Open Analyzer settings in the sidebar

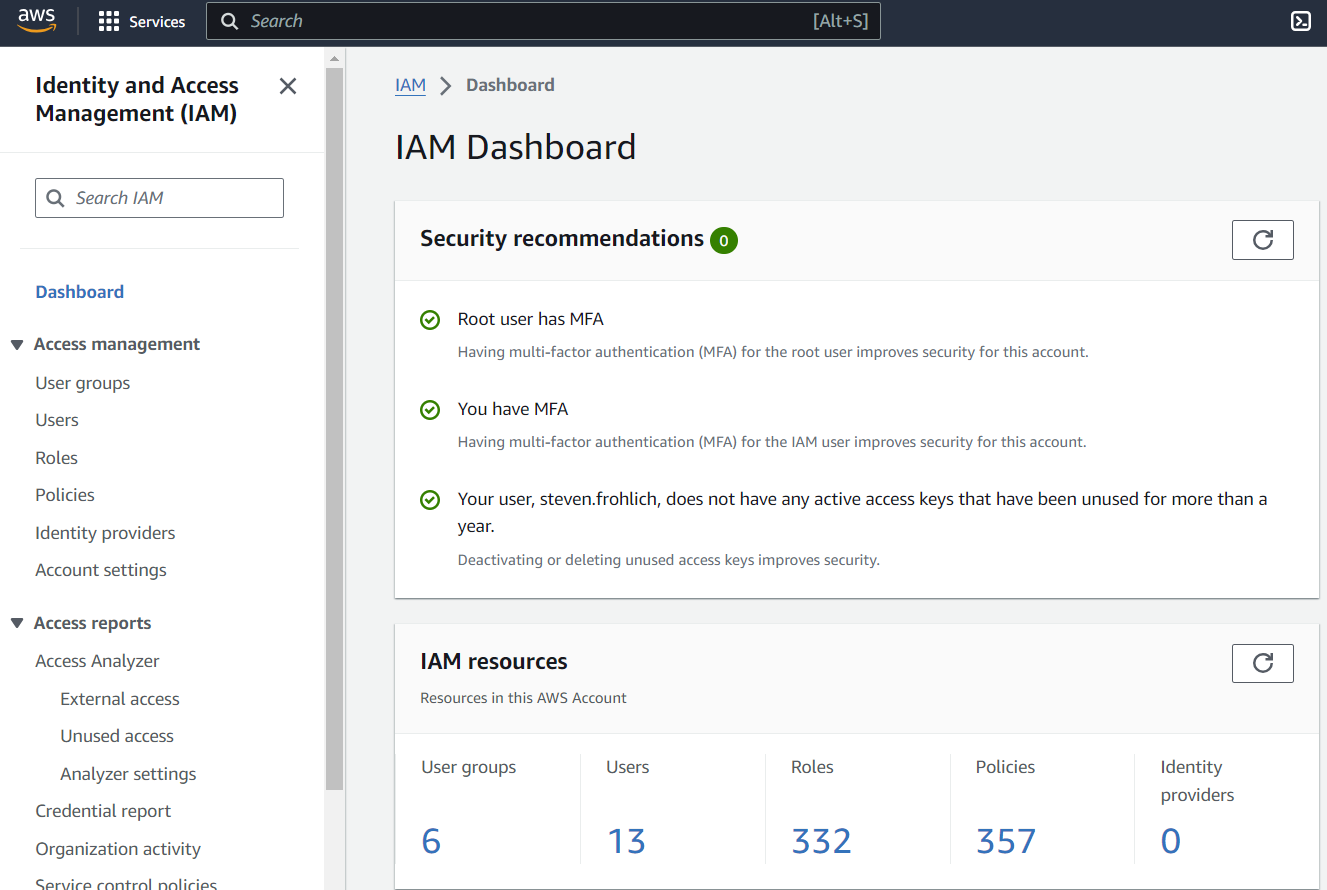point(128,774)
